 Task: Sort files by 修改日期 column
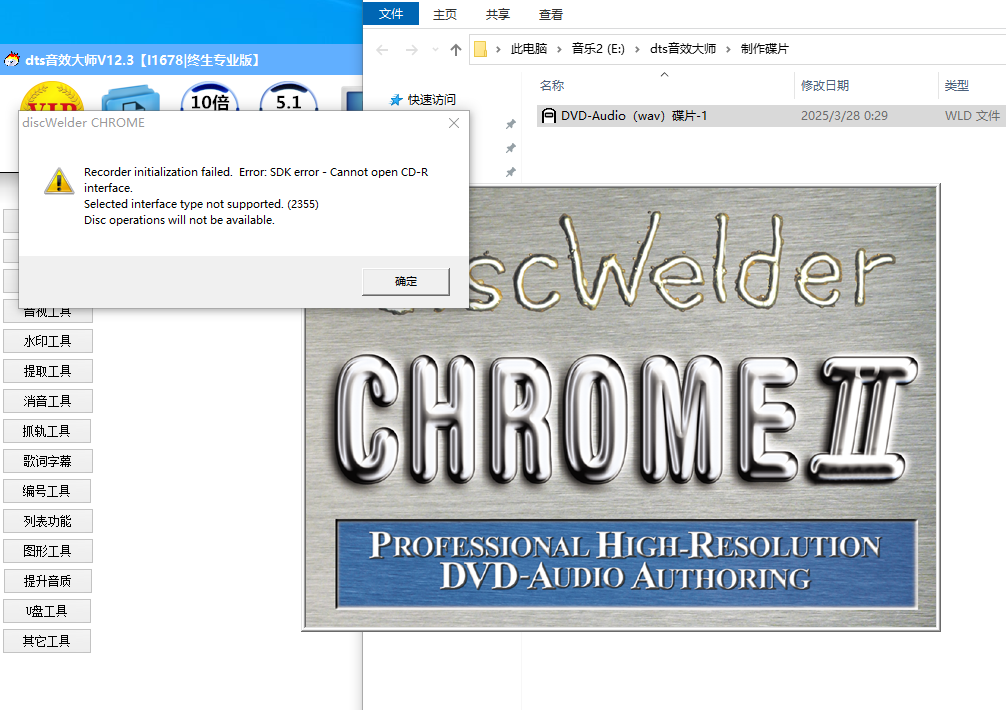(824, 85)
